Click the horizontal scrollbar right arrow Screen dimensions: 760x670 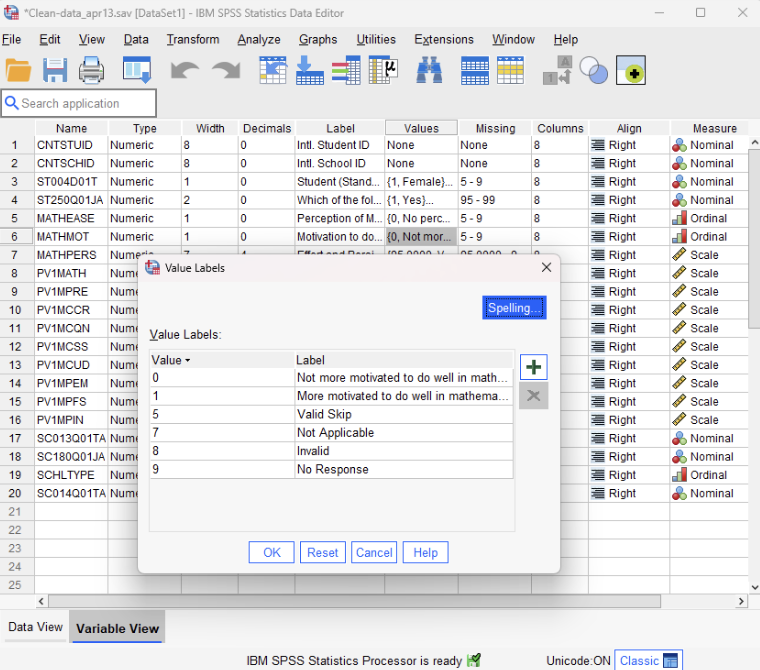coord(741,601)
